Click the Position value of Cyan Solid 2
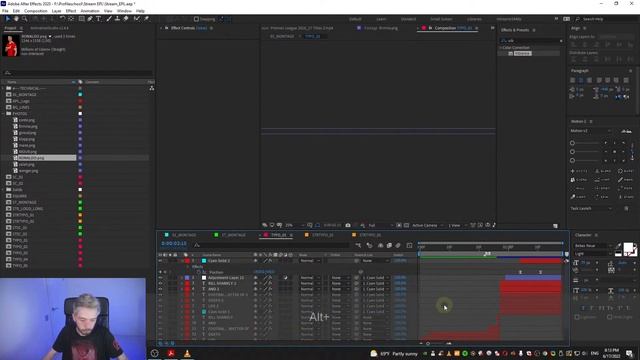 (x=264, y=272)
